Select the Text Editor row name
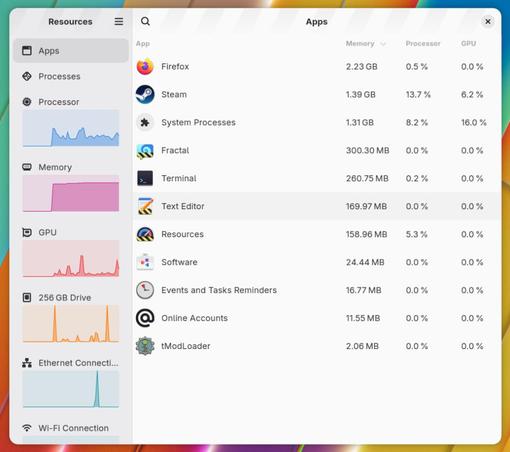The image size is (510, 452). click(183, 206)
